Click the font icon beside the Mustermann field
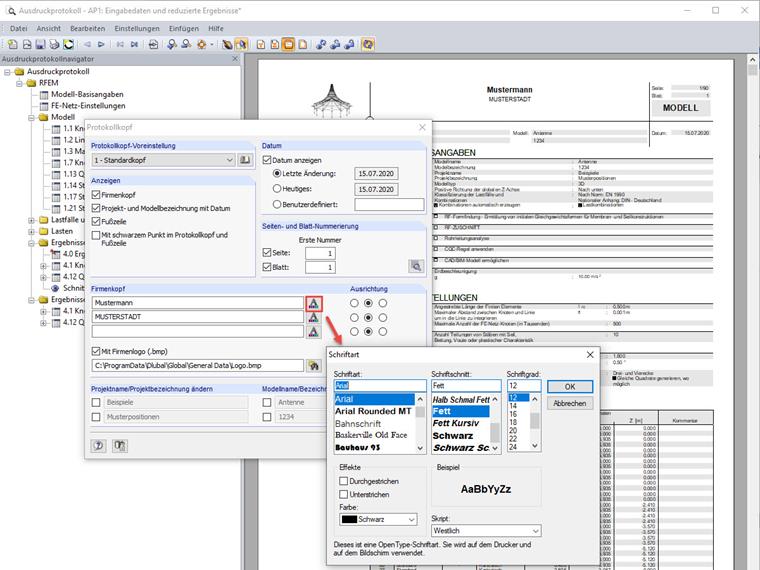 pyautogui.click(x=313, y=302)
